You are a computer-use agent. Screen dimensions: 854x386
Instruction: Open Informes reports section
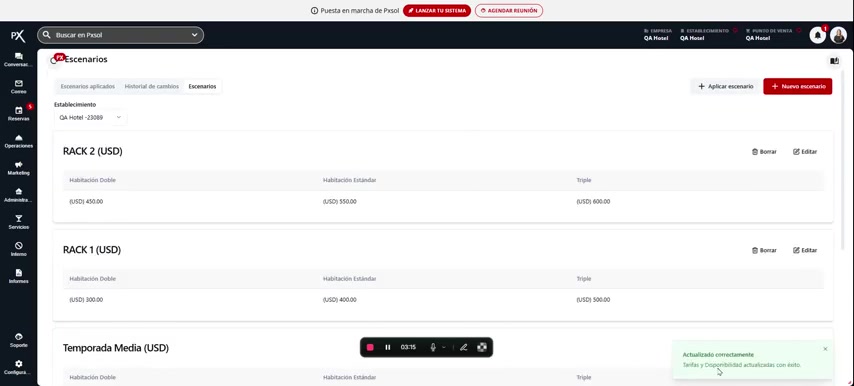point(19,276)
